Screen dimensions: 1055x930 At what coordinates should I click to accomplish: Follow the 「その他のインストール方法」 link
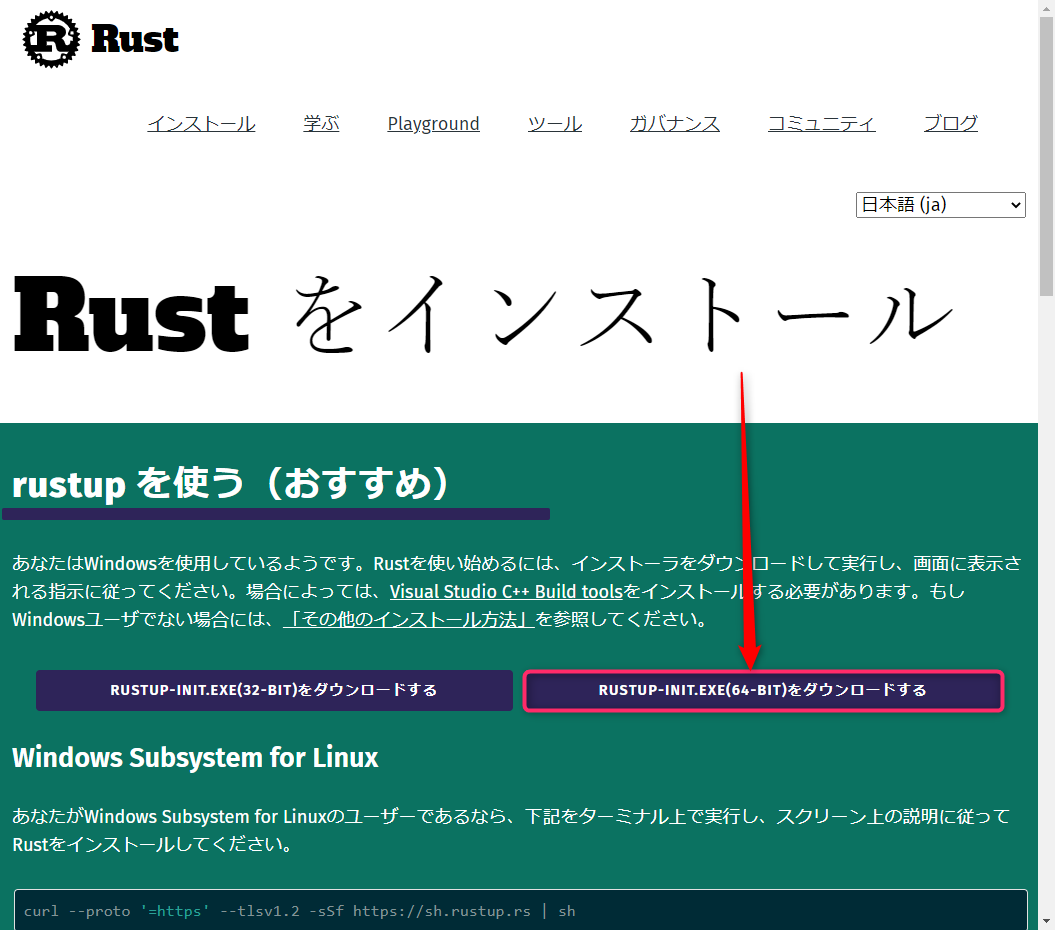(x=408, y=619)
